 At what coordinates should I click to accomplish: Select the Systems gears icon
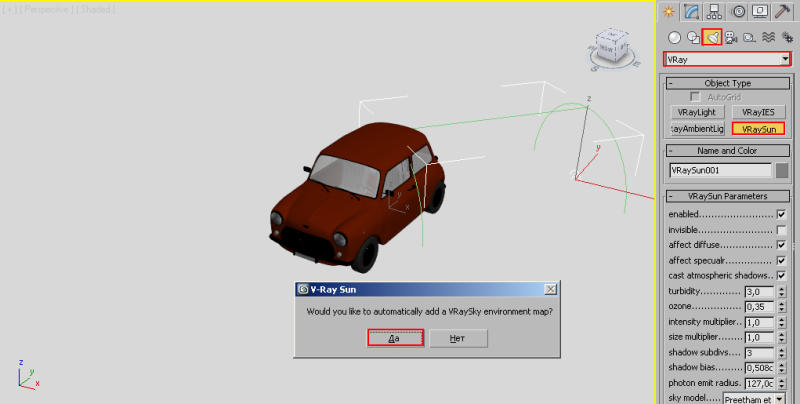[787, 37]
